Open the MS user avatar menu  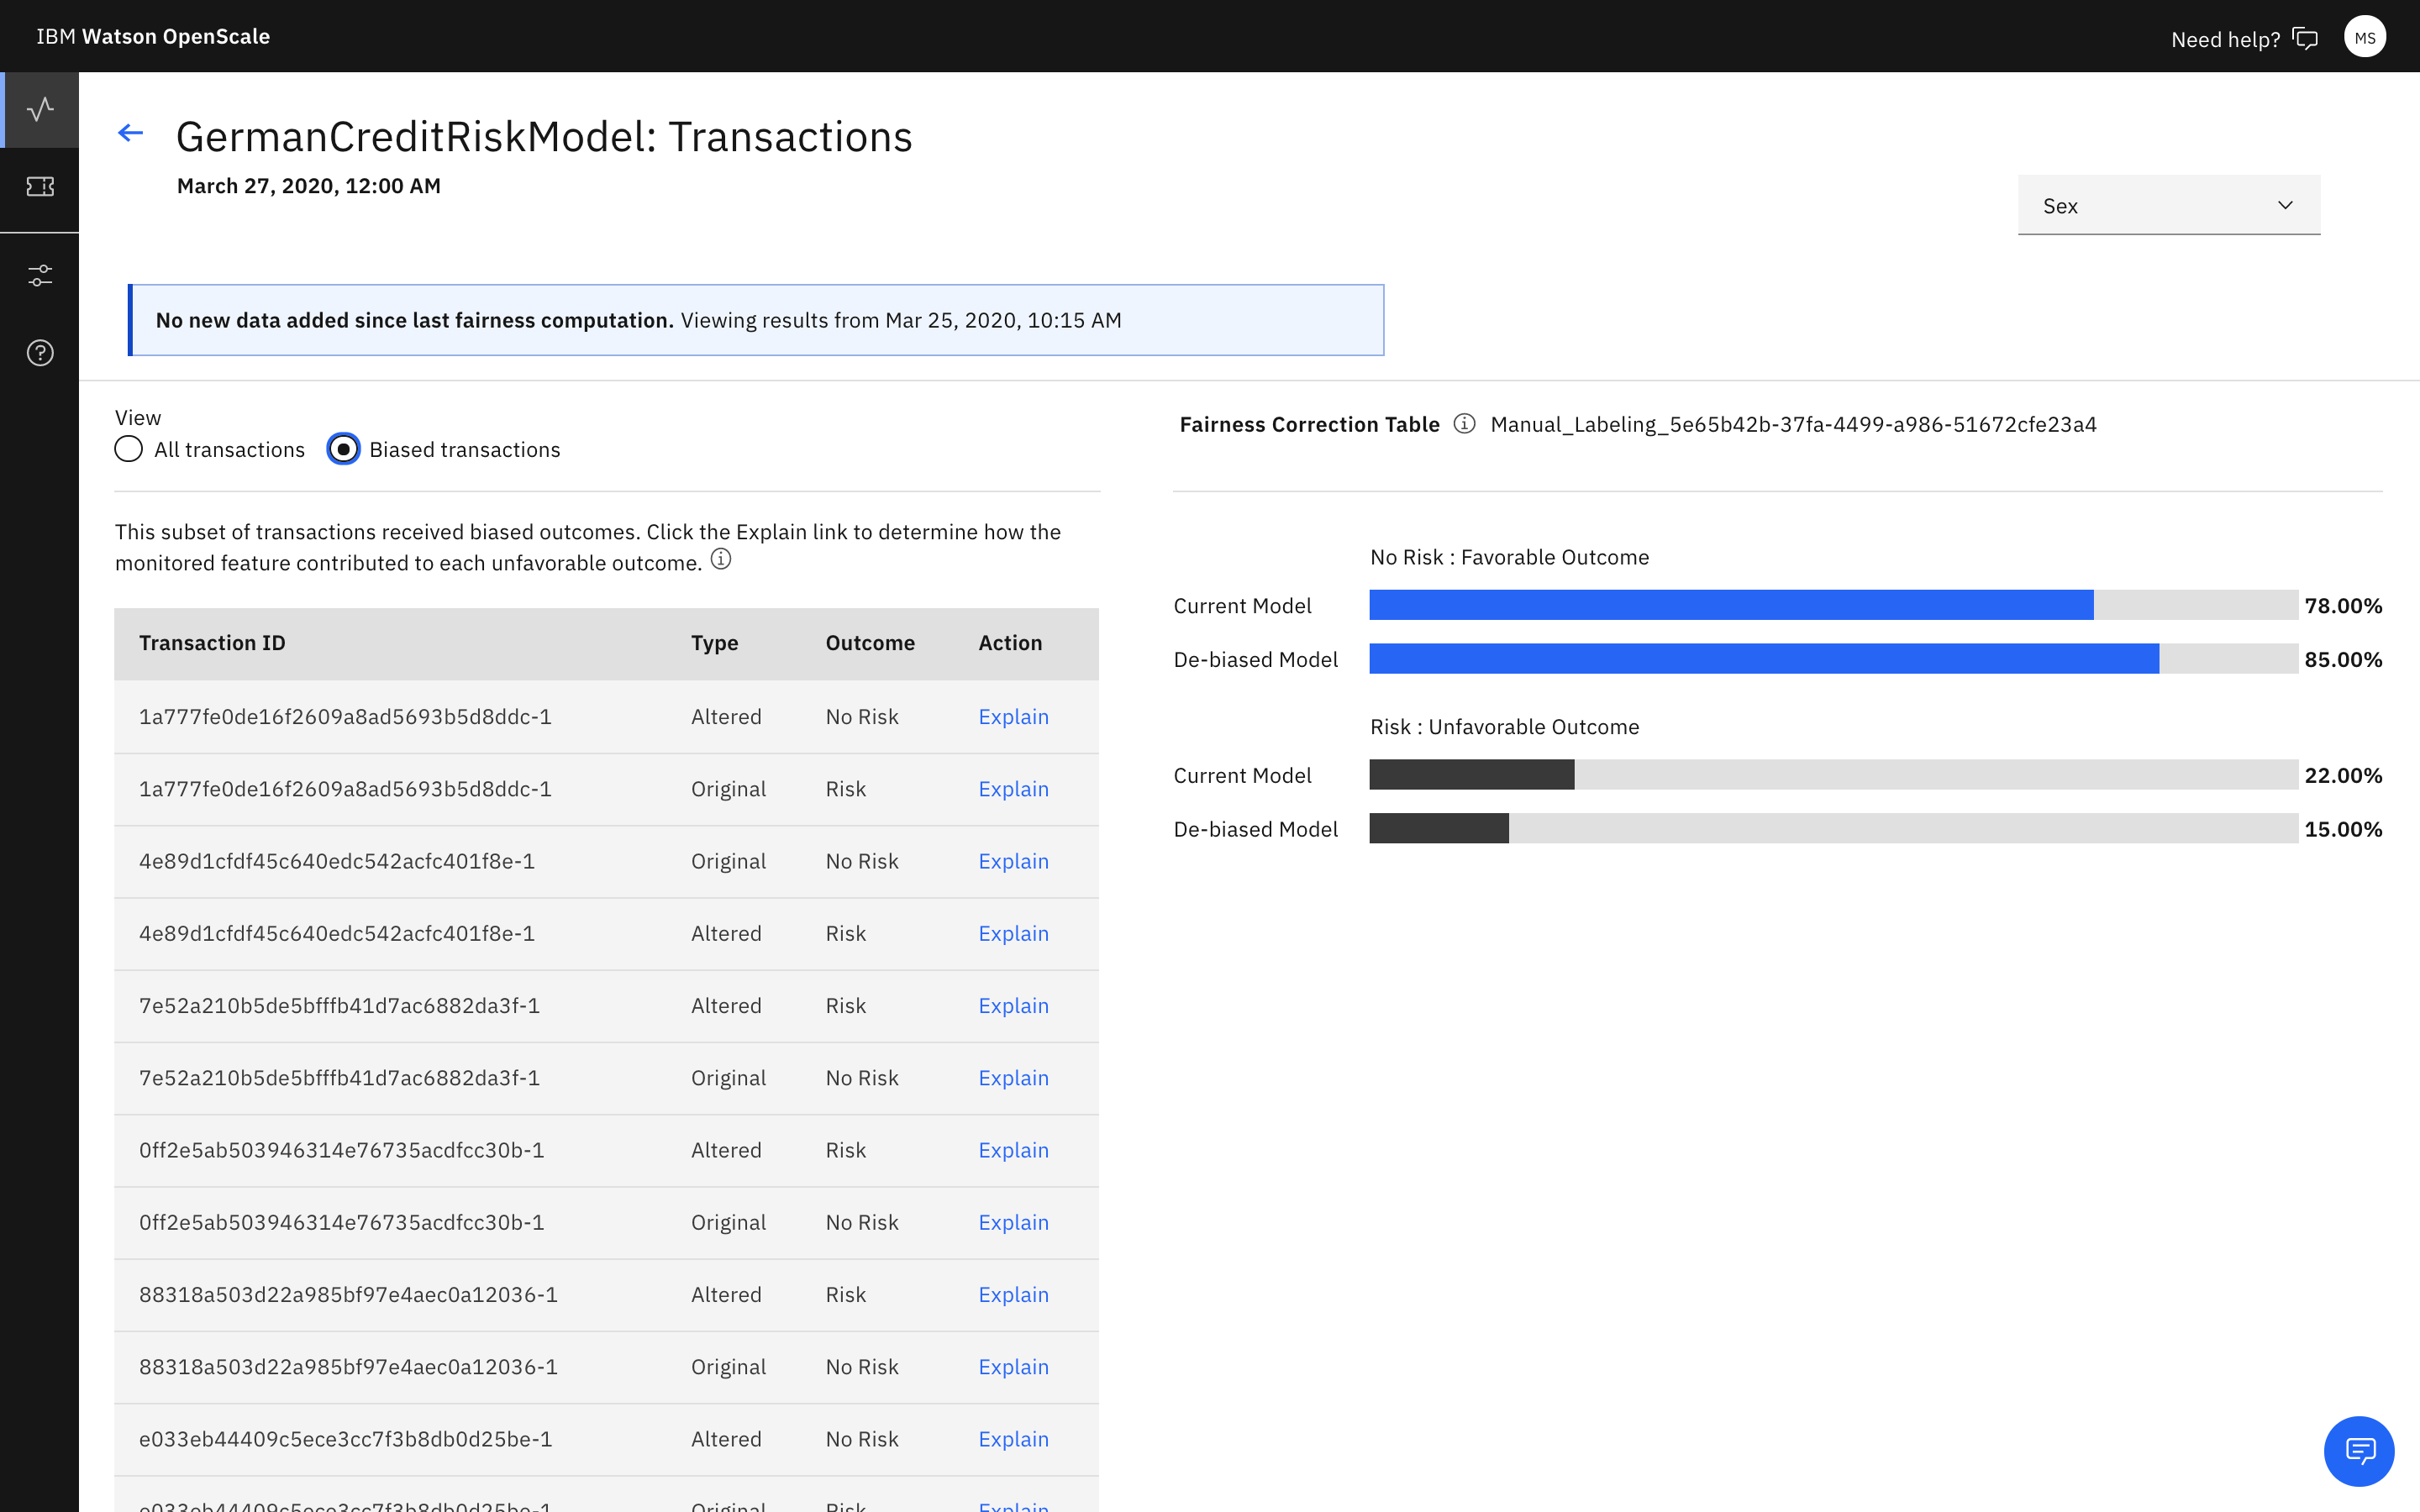[x=2365, y=38]
